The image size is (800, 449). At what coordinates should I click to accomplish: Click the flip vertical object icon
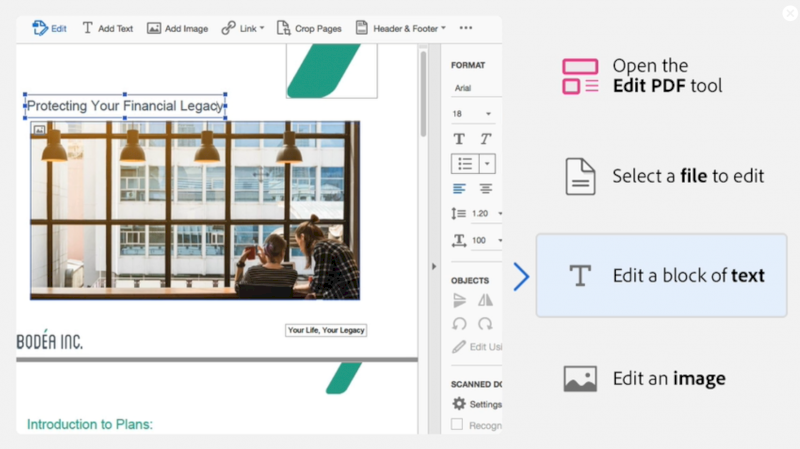[x=459, y=301]
